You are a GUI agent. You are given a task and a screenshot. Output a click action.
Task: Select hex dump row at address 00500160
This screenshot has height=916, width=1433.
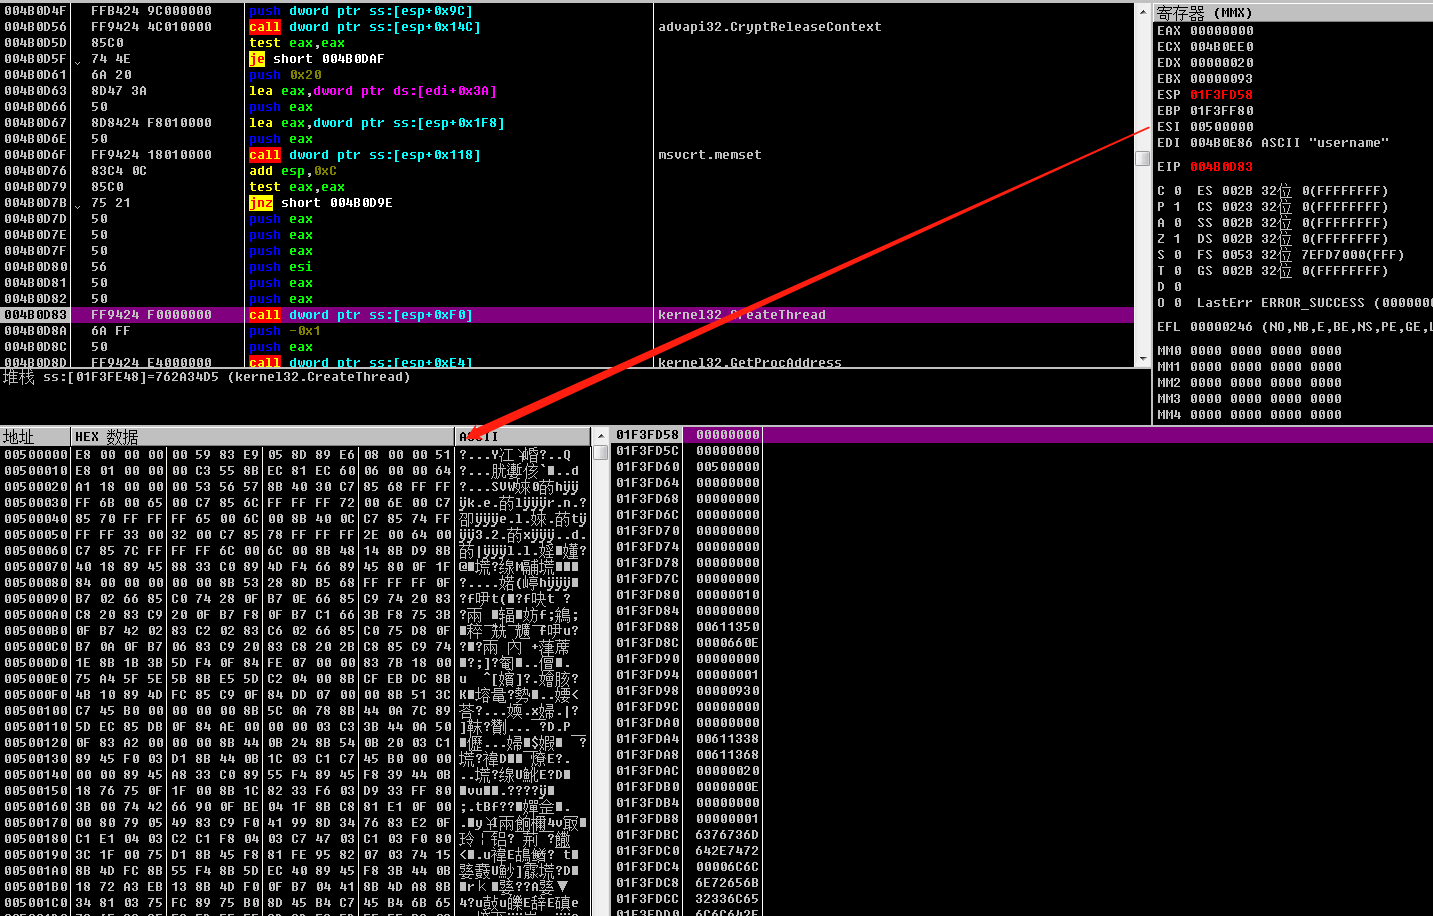(x=295, y=807)
